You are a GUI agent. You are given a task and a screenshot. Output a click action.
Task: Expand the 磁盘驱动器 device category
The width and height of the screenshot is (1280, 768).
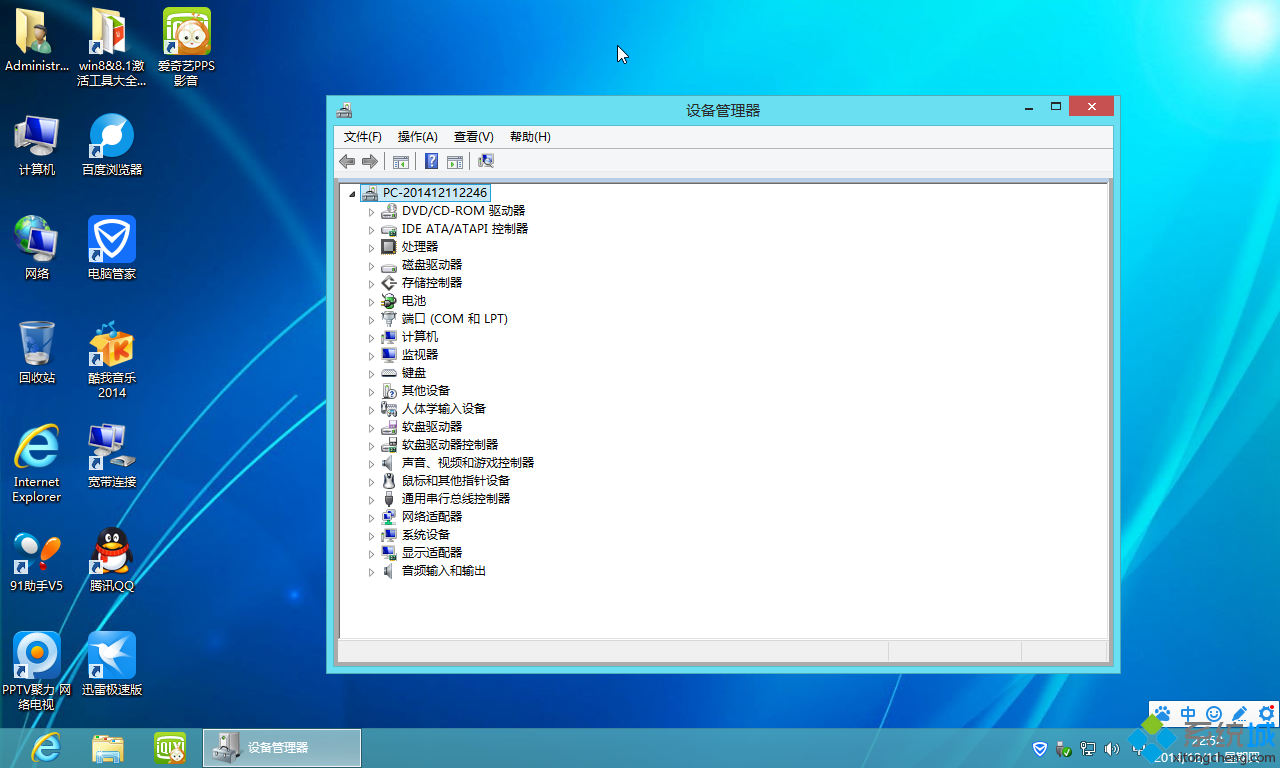371,266
